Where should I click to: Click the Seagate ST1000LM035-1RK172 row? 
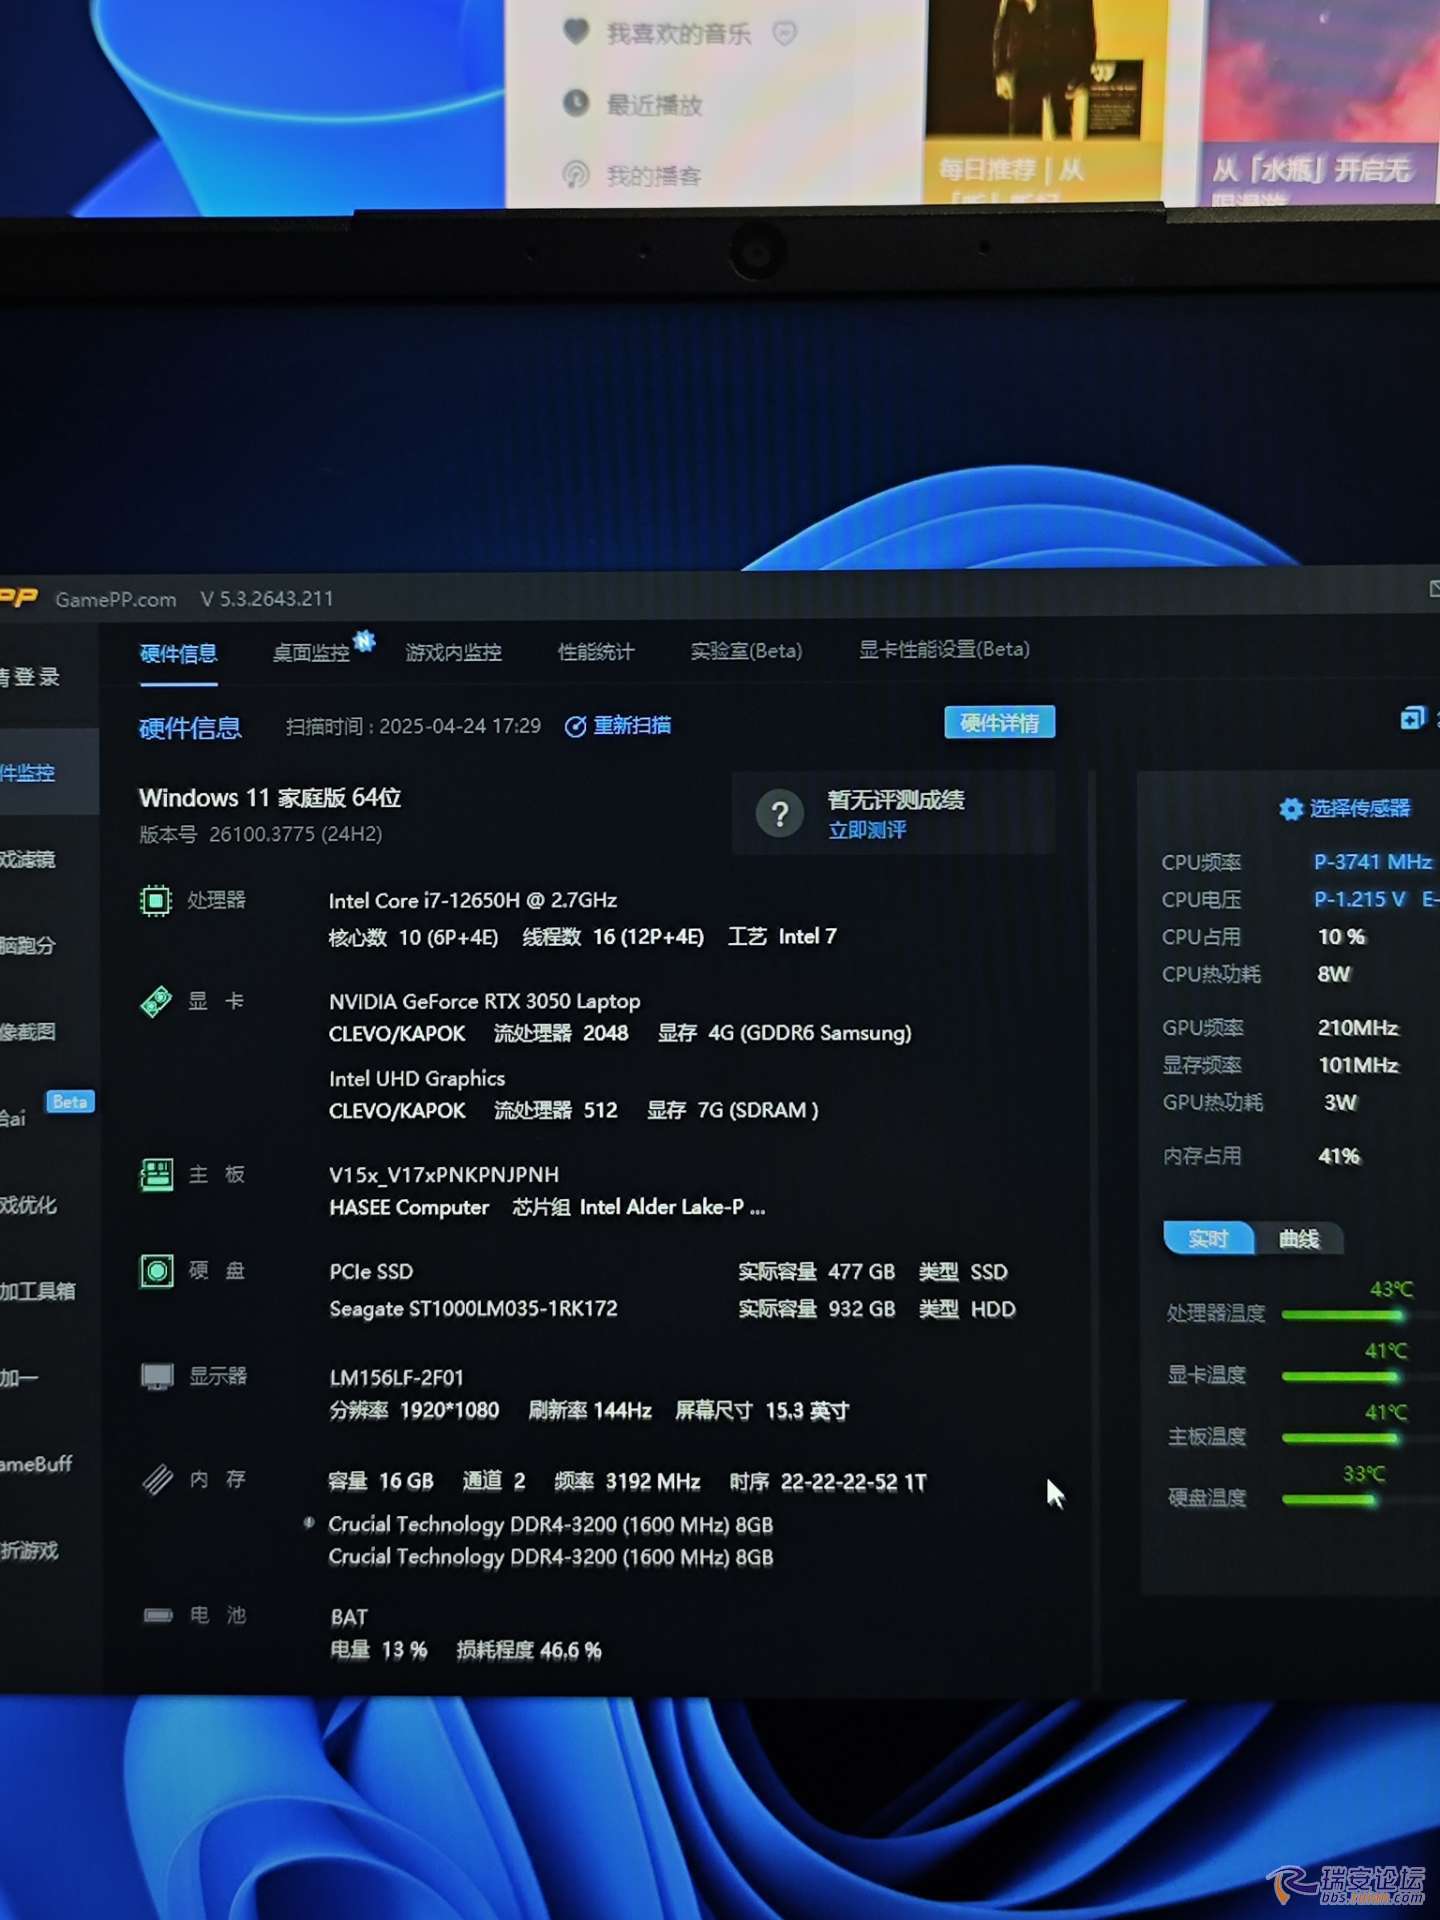pyautogui.click(x=672, y=1309)
